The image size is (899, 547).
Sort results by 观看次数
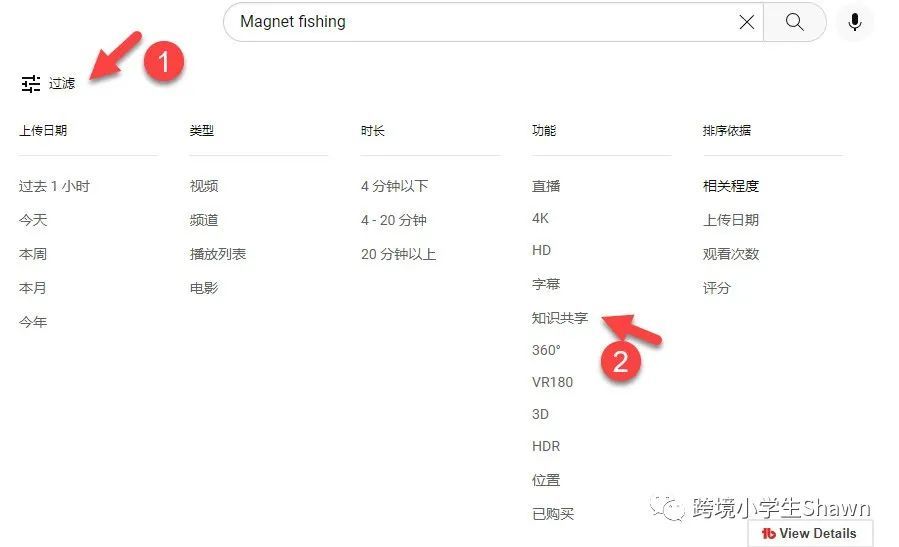731,253
